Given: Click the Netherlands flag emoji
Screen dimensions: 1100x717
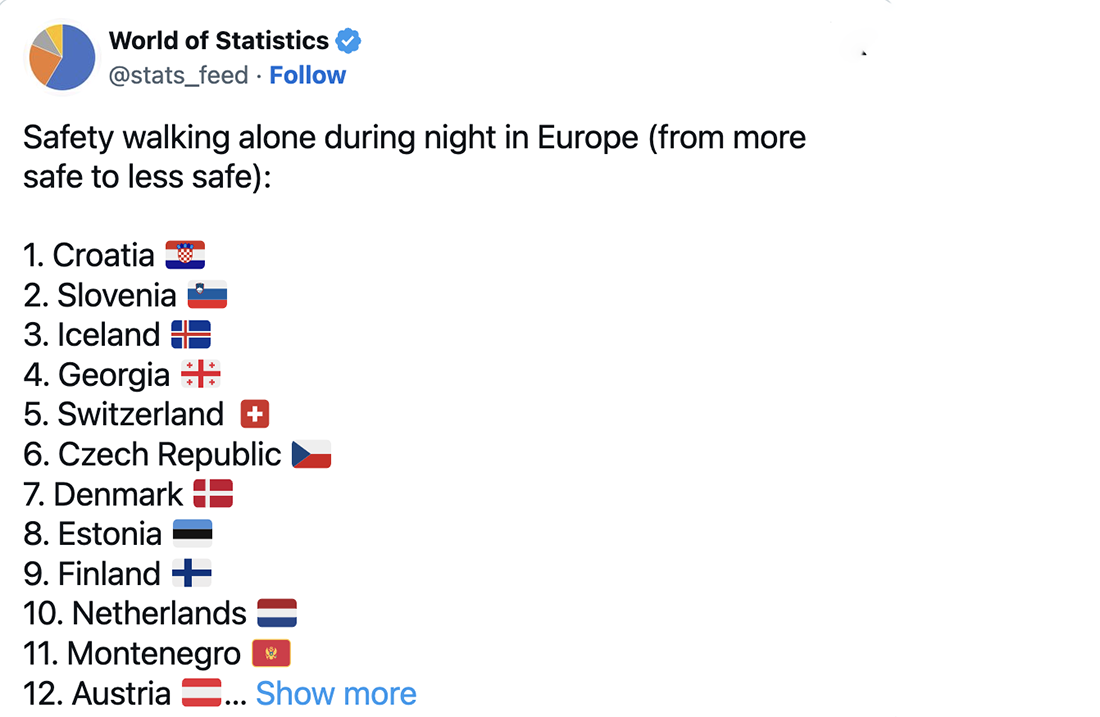Looking at the screenshot, I should [277, 613].
